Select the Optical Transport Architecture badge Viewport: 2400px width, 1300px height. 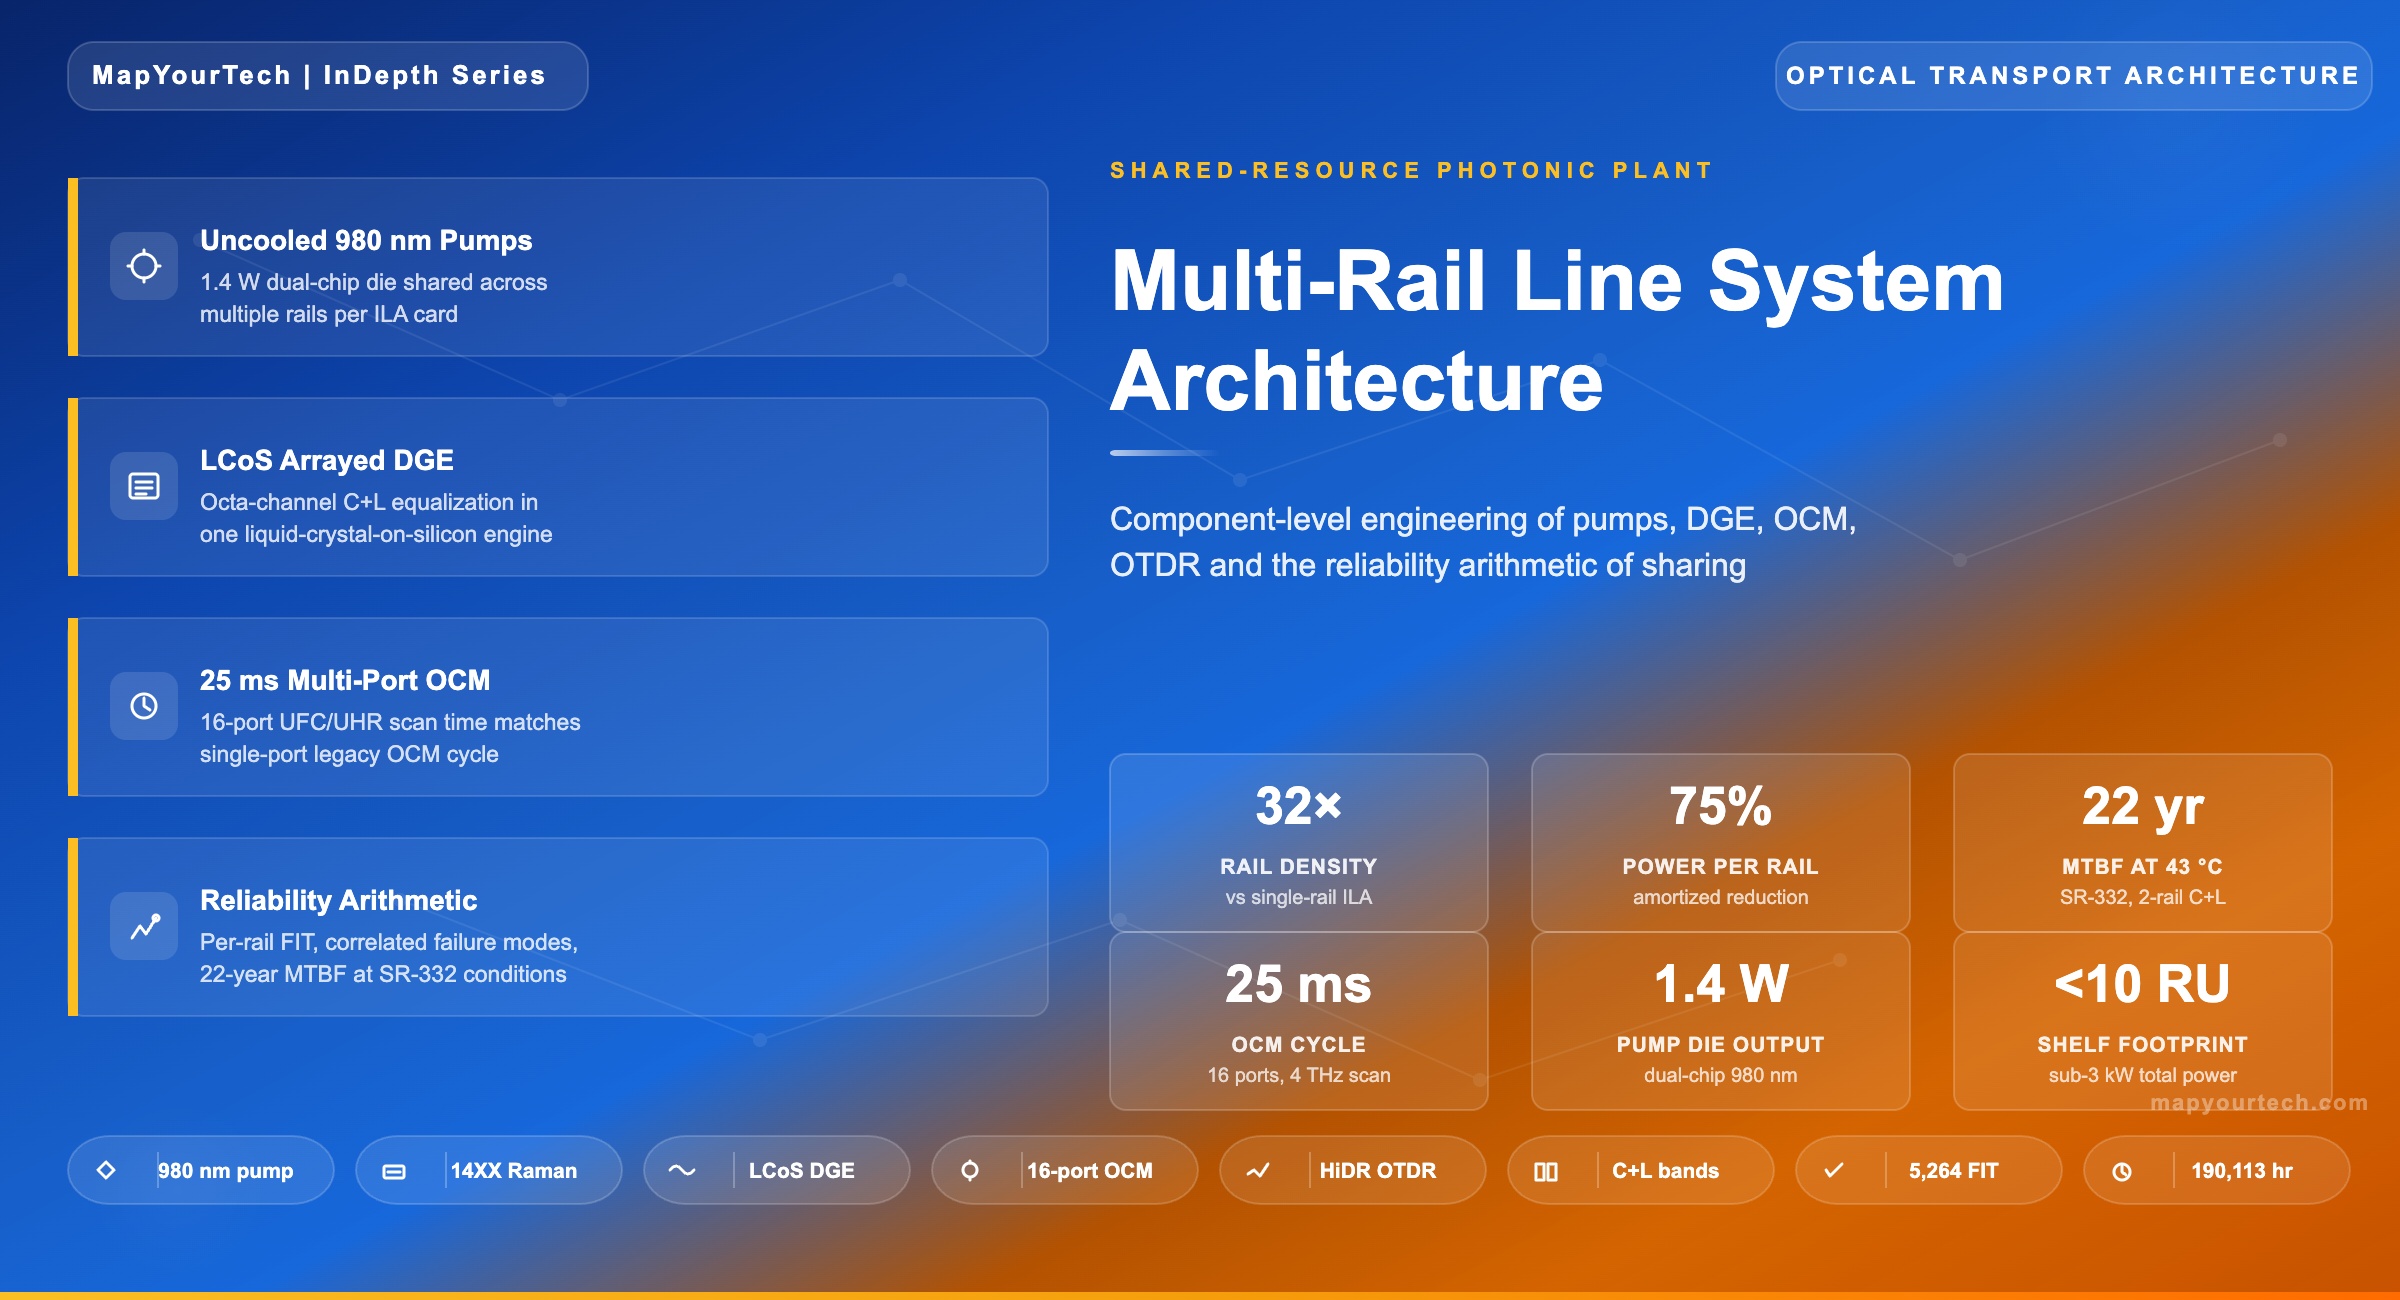(x=2073, y=76)
